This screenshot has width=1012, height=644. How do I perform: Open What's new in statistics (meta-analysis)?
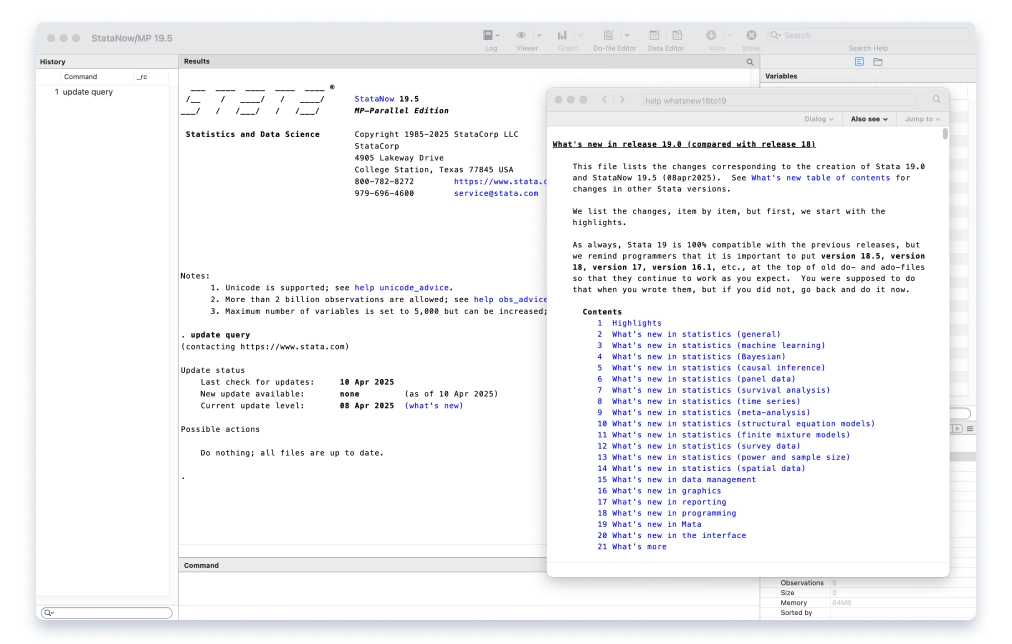tap(711, 412)
